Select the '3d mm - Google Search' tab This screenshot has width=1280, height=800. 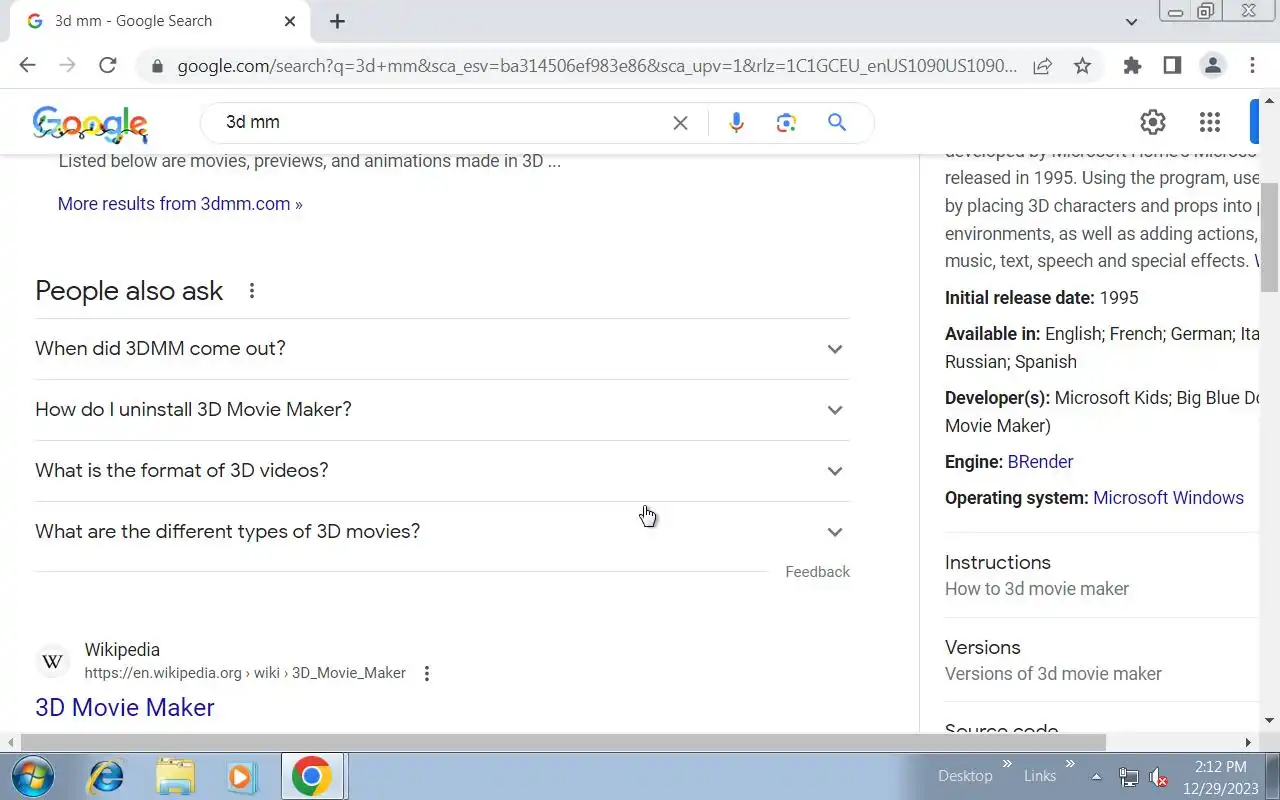161,21
